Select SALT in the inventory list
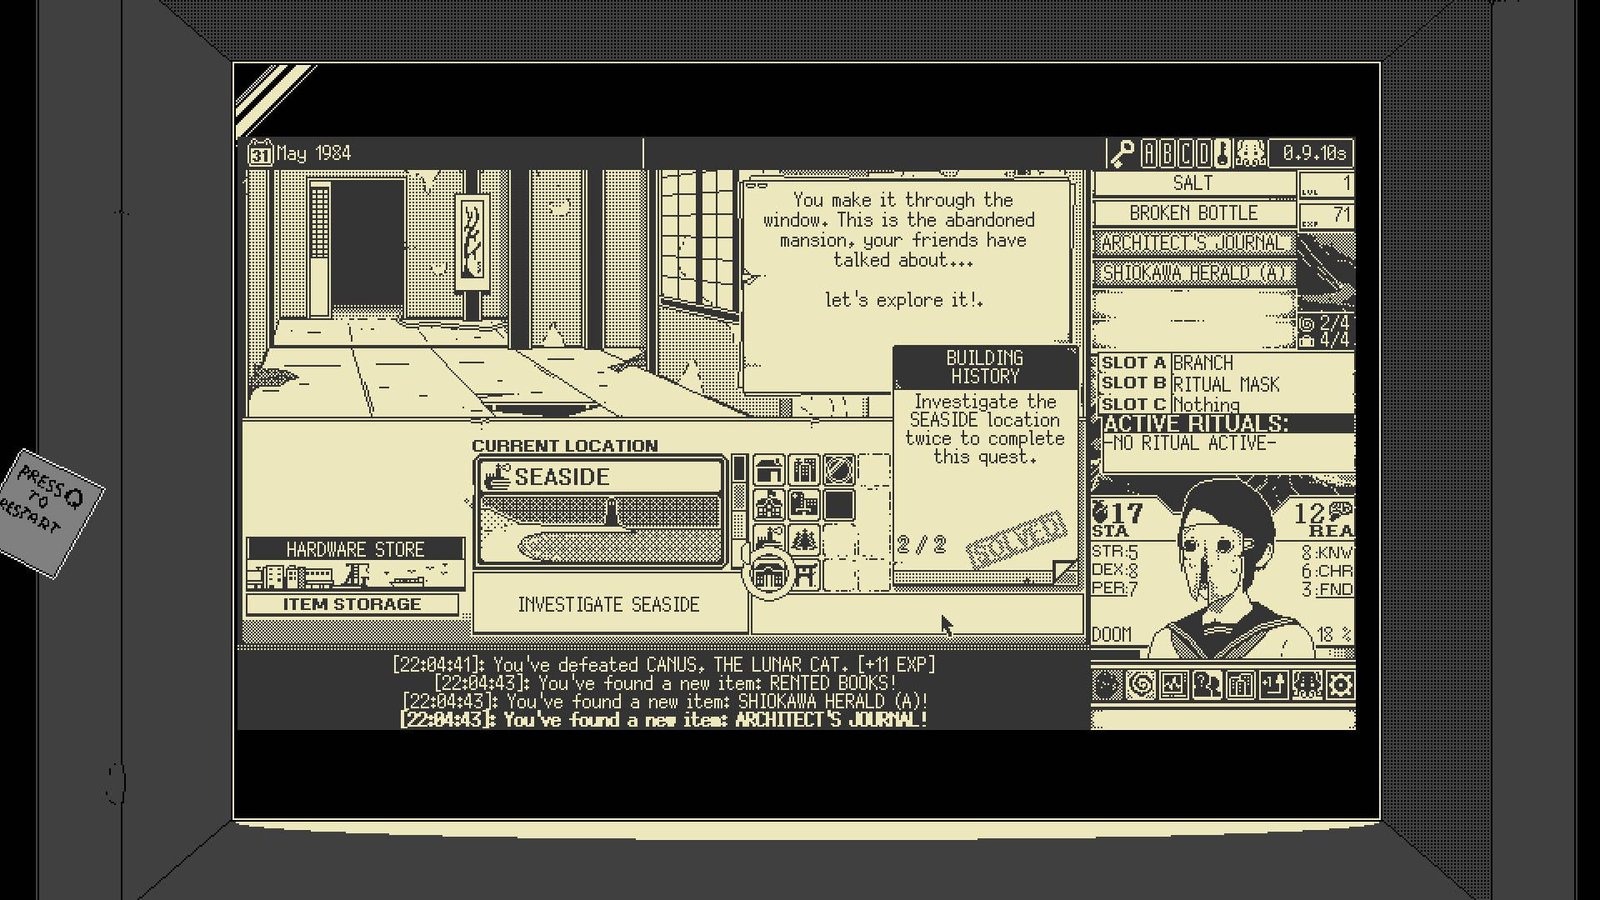 pyautogui.click(x=1193, y=184)
